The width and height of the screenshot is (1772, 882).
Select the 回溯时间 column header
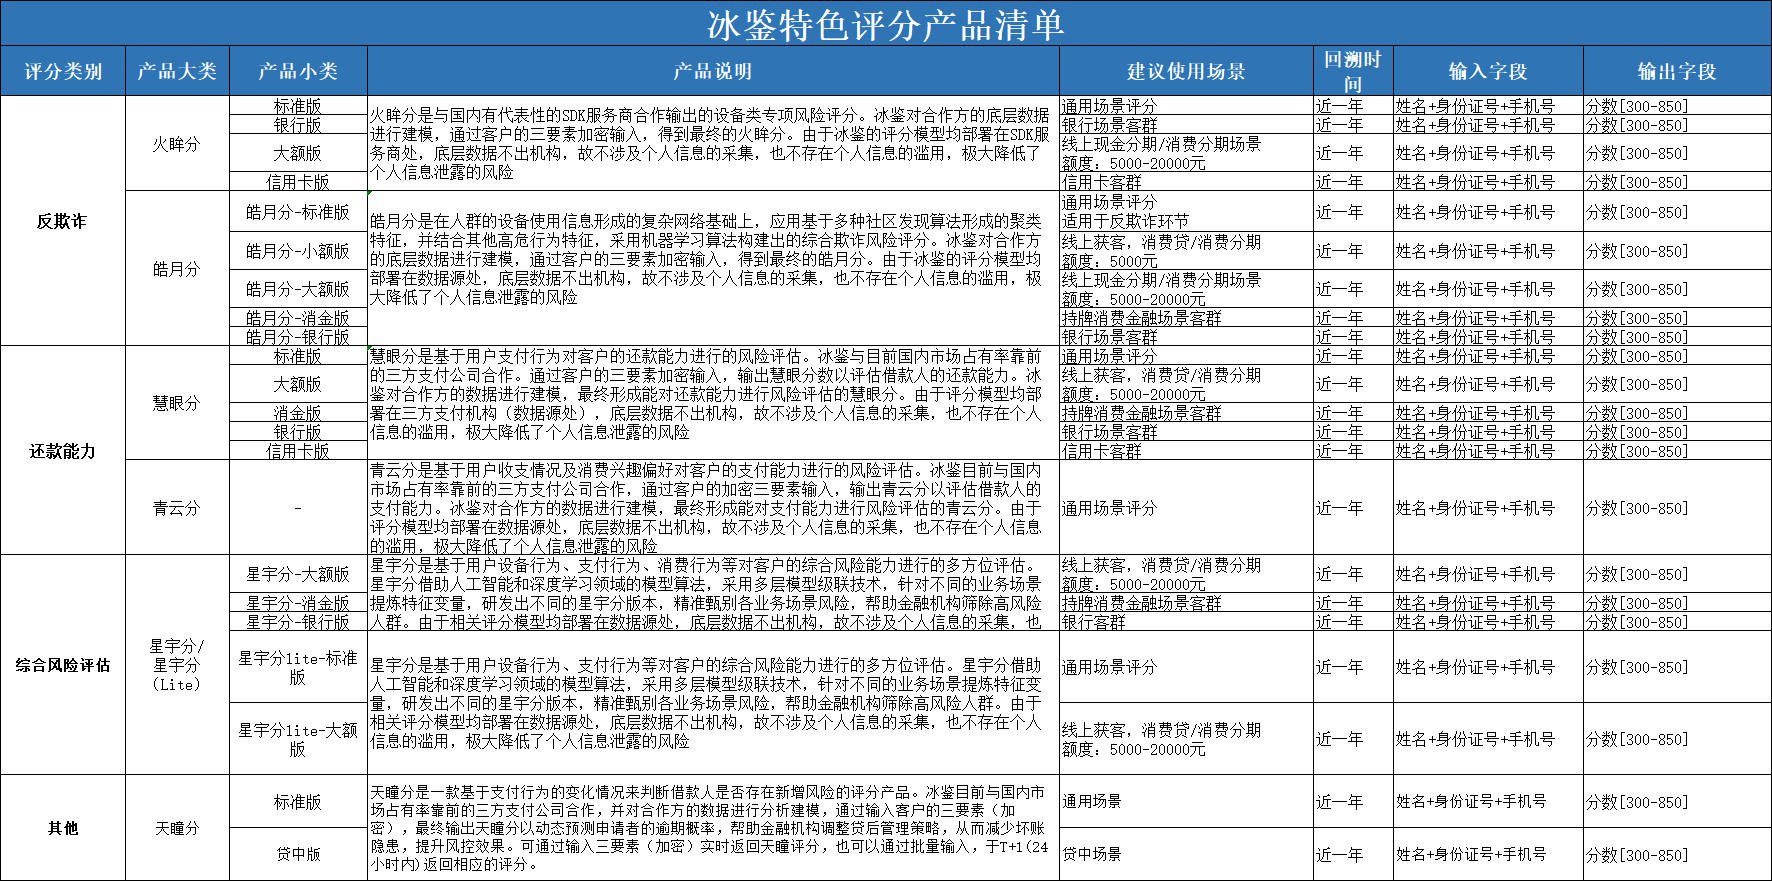(1353, 71)
